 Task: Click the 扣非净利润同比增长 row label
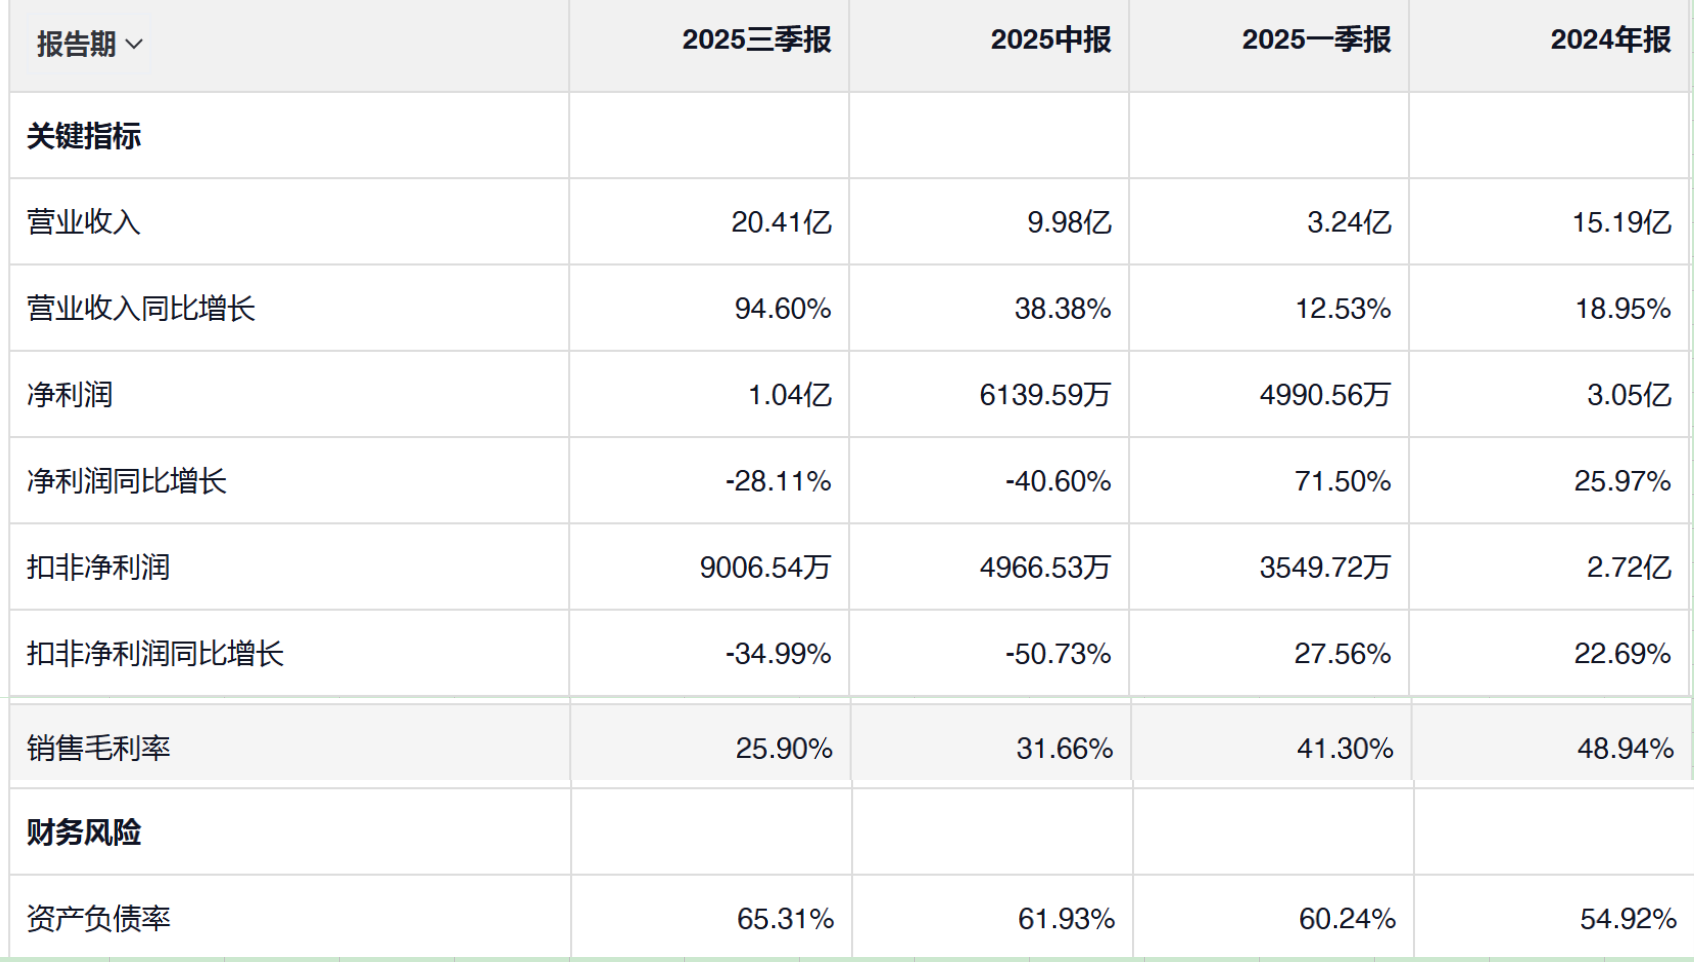point(155,654)
